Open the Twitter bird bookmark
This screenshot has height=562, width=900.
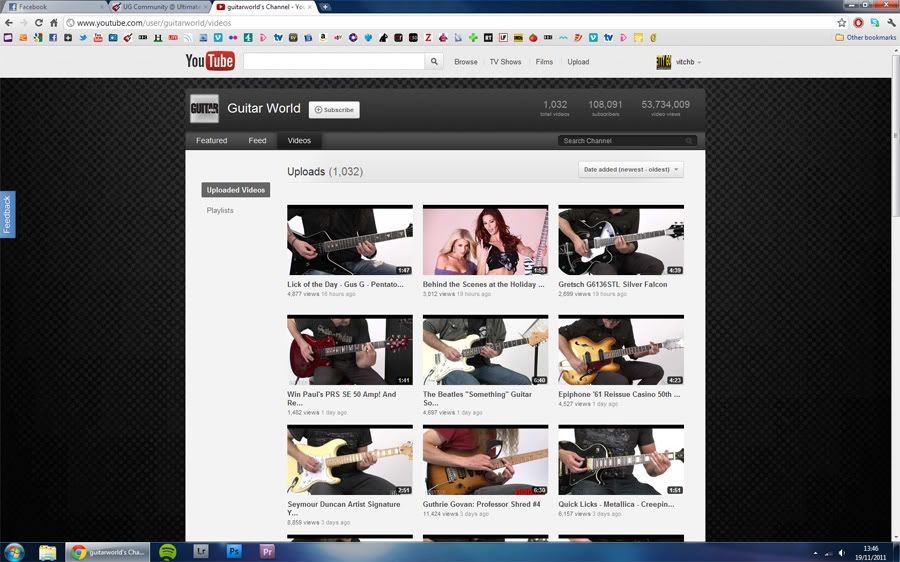coord(83,38)
